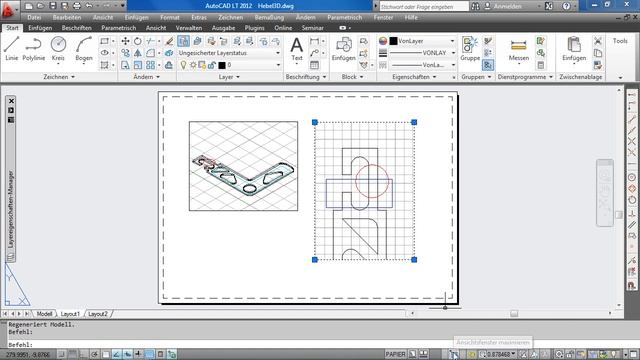Toggle object snap in status bar

(106, 354)
